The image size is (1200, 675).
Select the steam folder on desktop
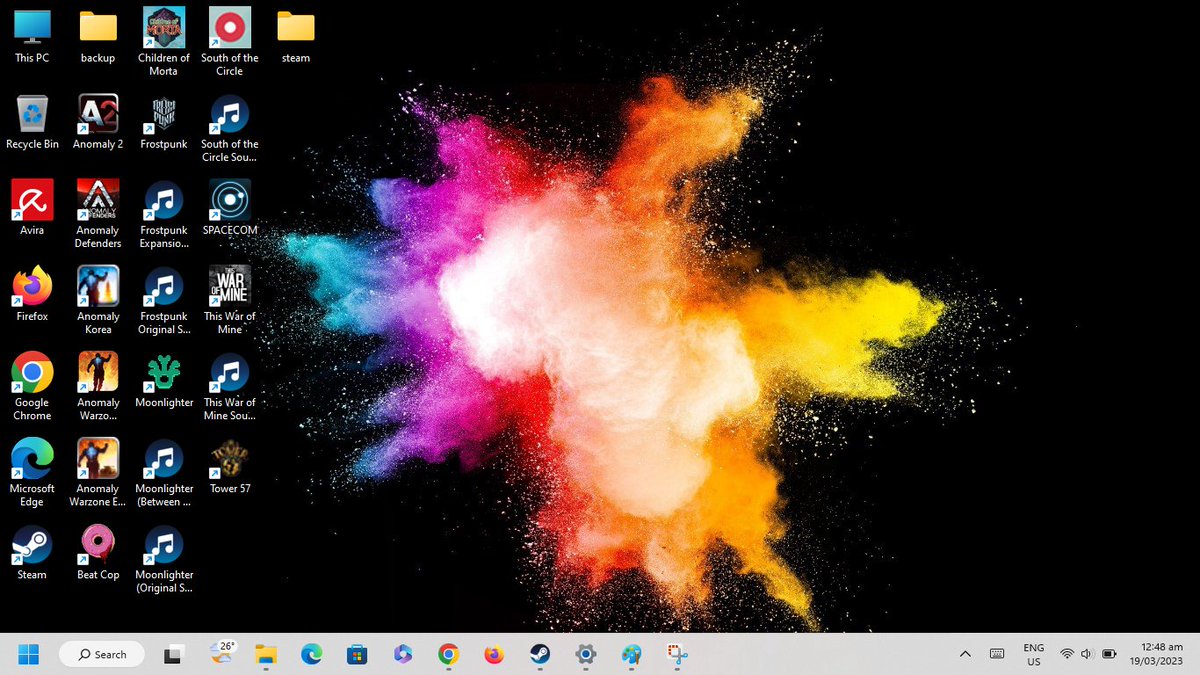point(296,35)
